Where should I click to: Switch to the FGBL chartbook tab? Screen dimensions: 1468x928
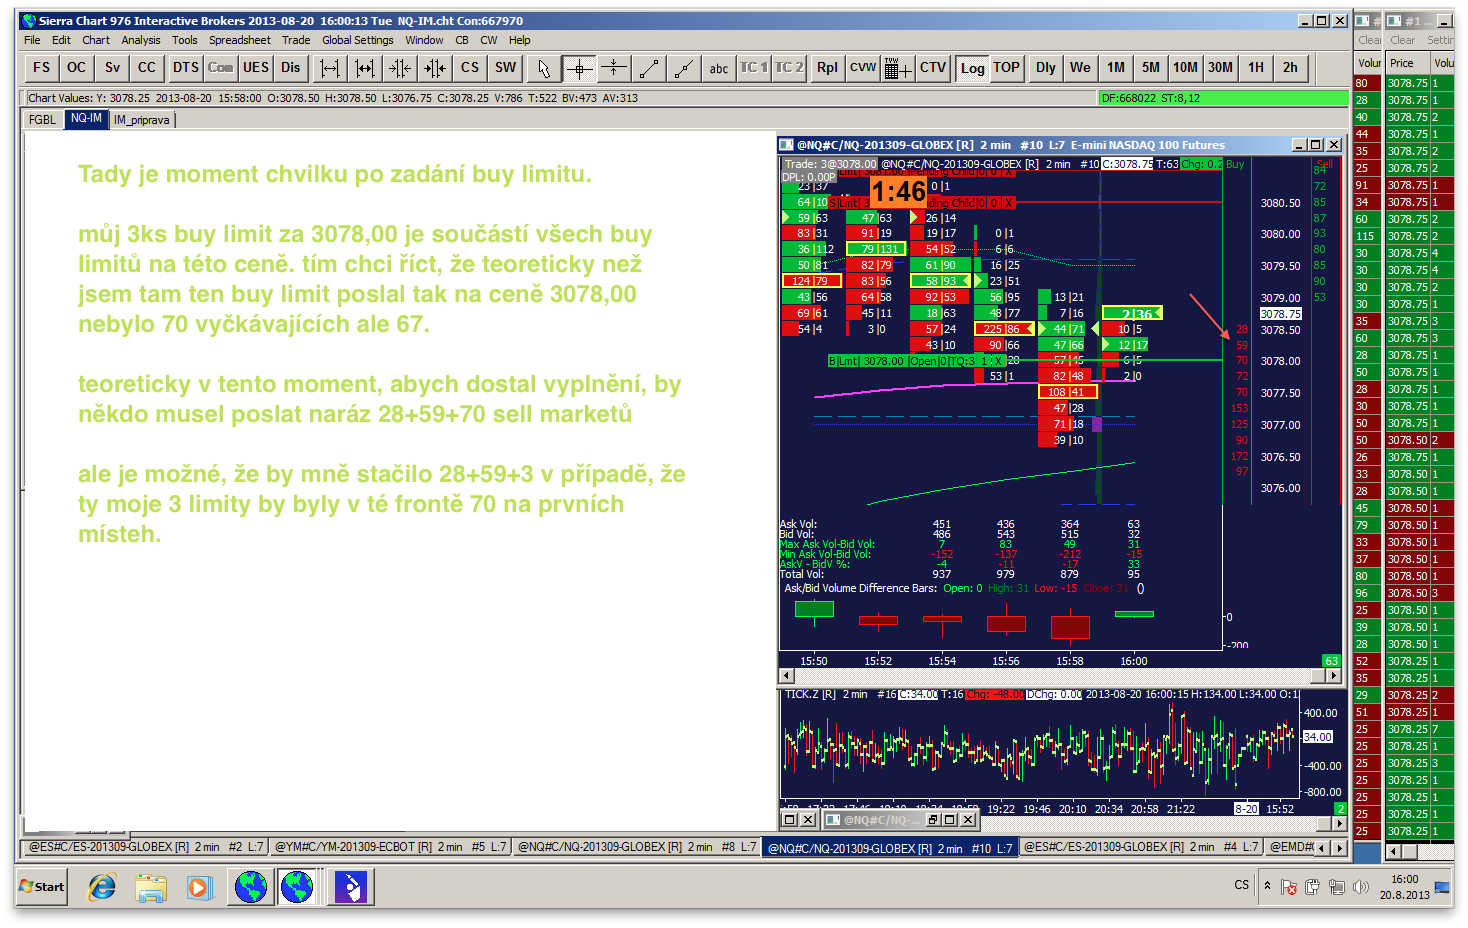43,120
